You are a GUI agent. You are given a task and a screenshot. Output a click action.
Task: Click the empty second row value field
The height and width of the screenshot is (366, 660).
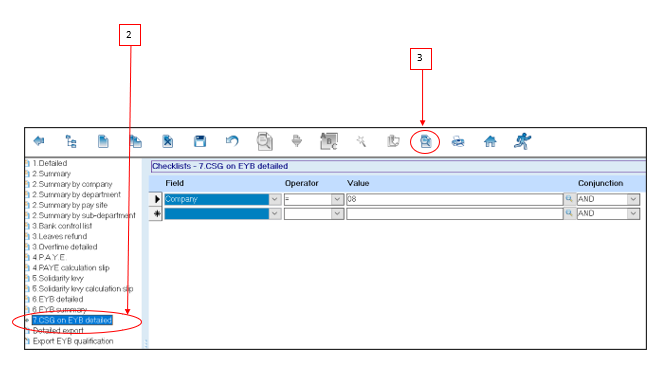point(455,213)
